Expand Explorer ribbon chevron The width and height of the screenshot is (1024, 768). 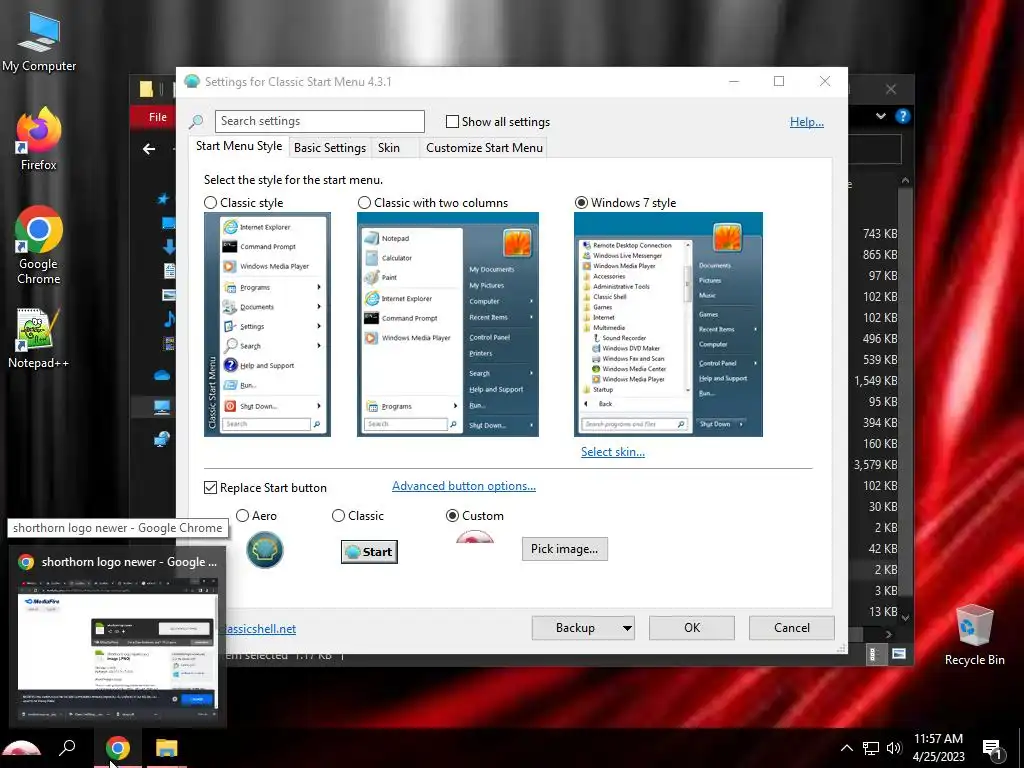point(881,116)
